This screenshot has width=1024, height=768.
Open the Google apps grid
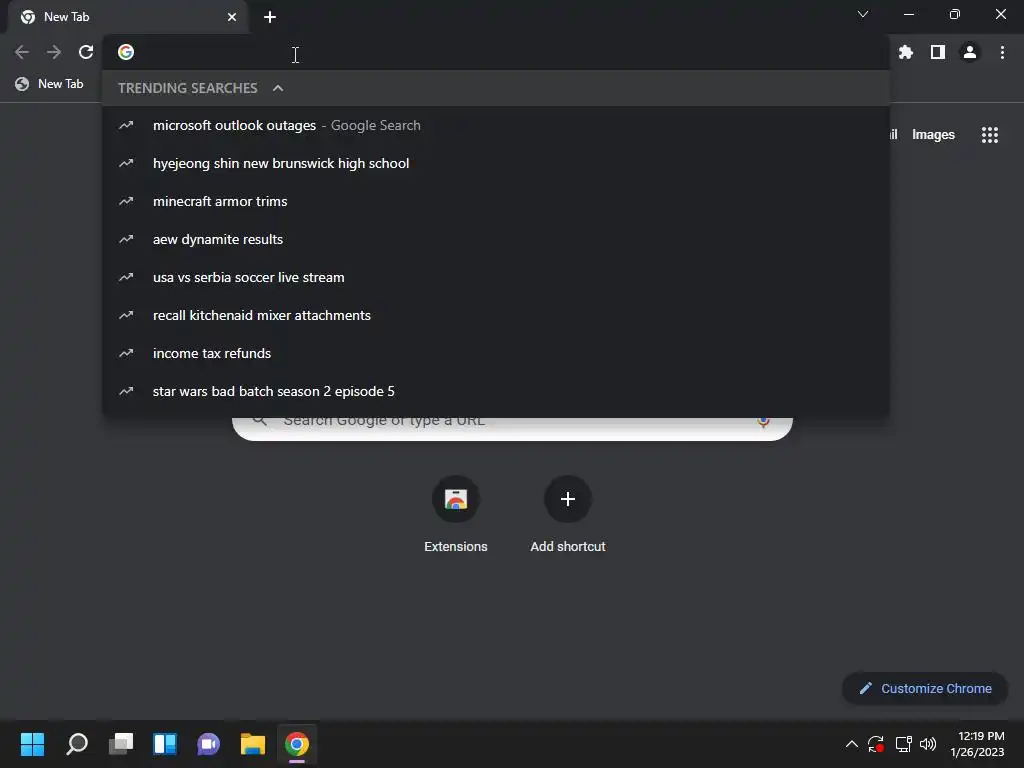pyautogui.click(x=989, y=135)
